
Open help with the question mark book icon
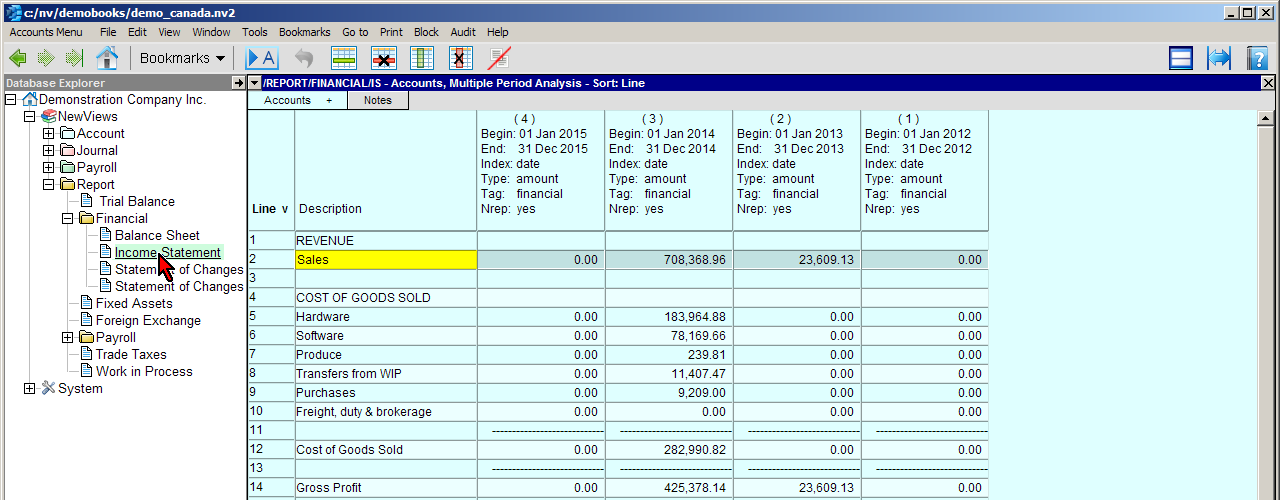pyautogui.click(x=1257, y=58)
